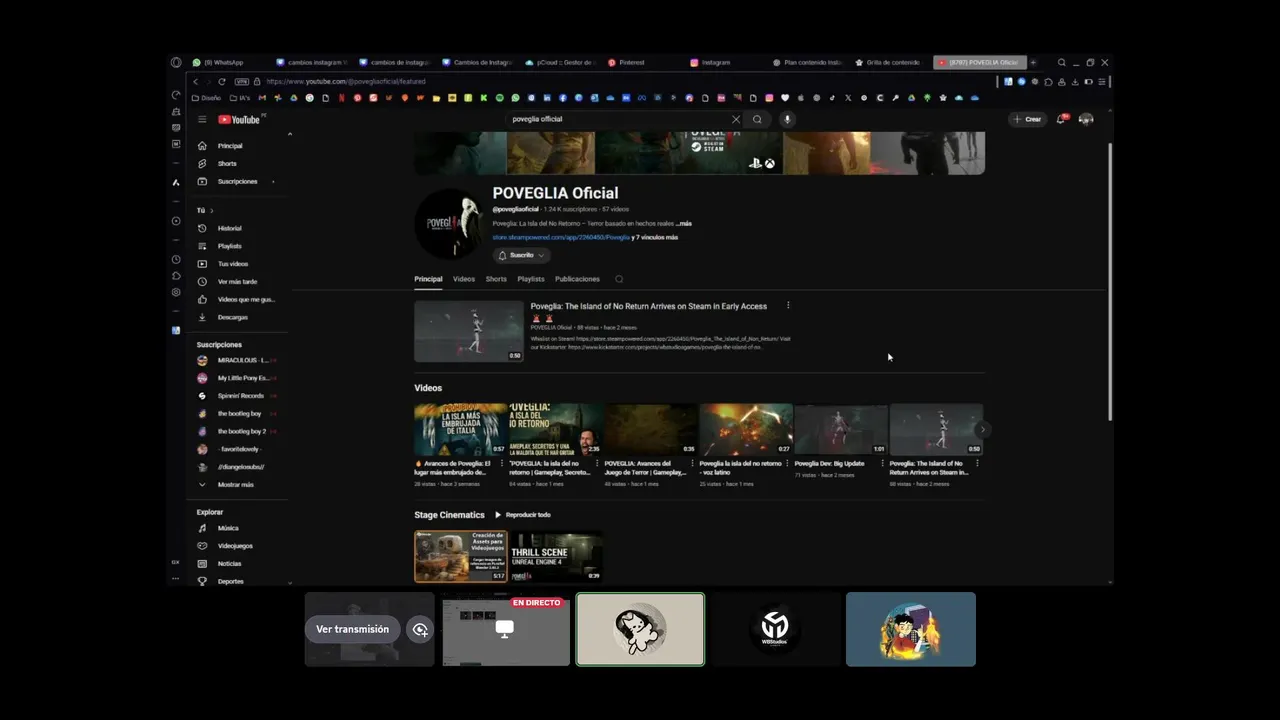Clear the search box with the X icon

pos(736,119)
